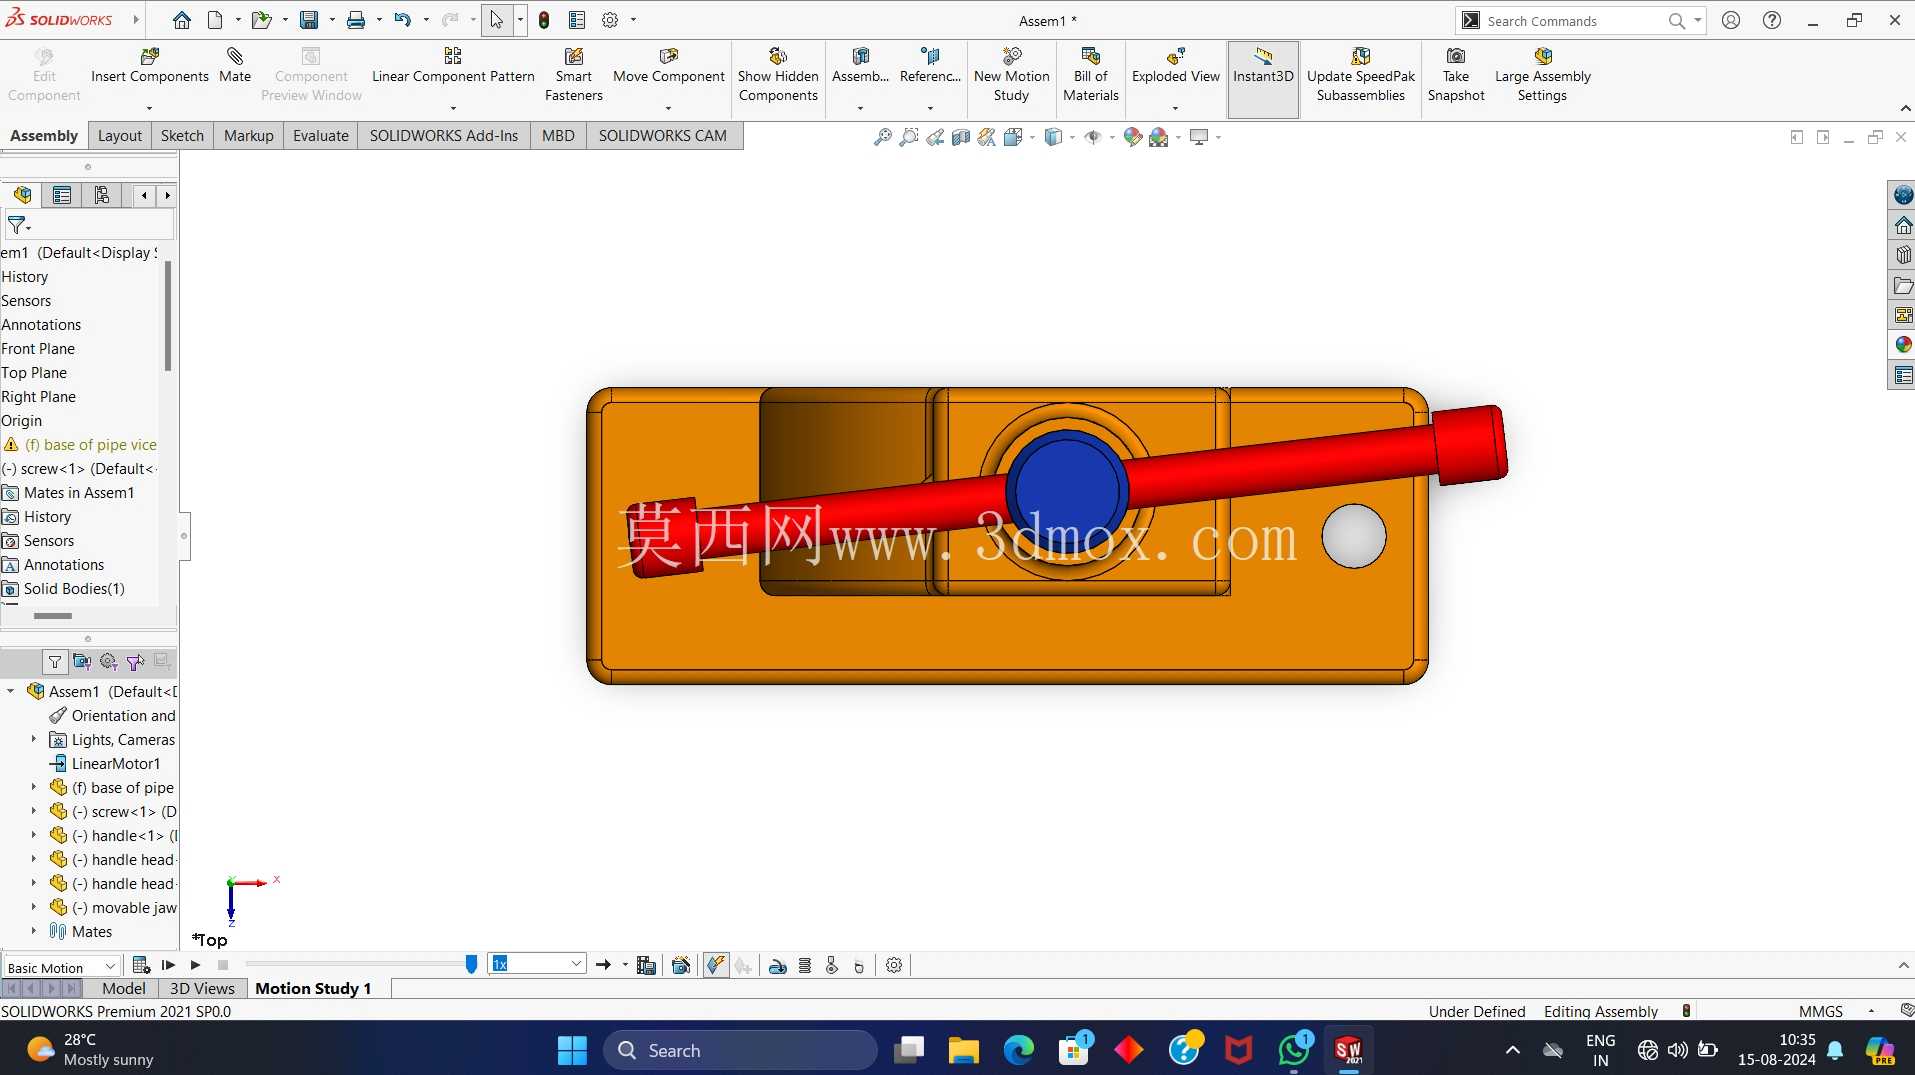Switch to the PropertyManager tab

coord(62,195)
